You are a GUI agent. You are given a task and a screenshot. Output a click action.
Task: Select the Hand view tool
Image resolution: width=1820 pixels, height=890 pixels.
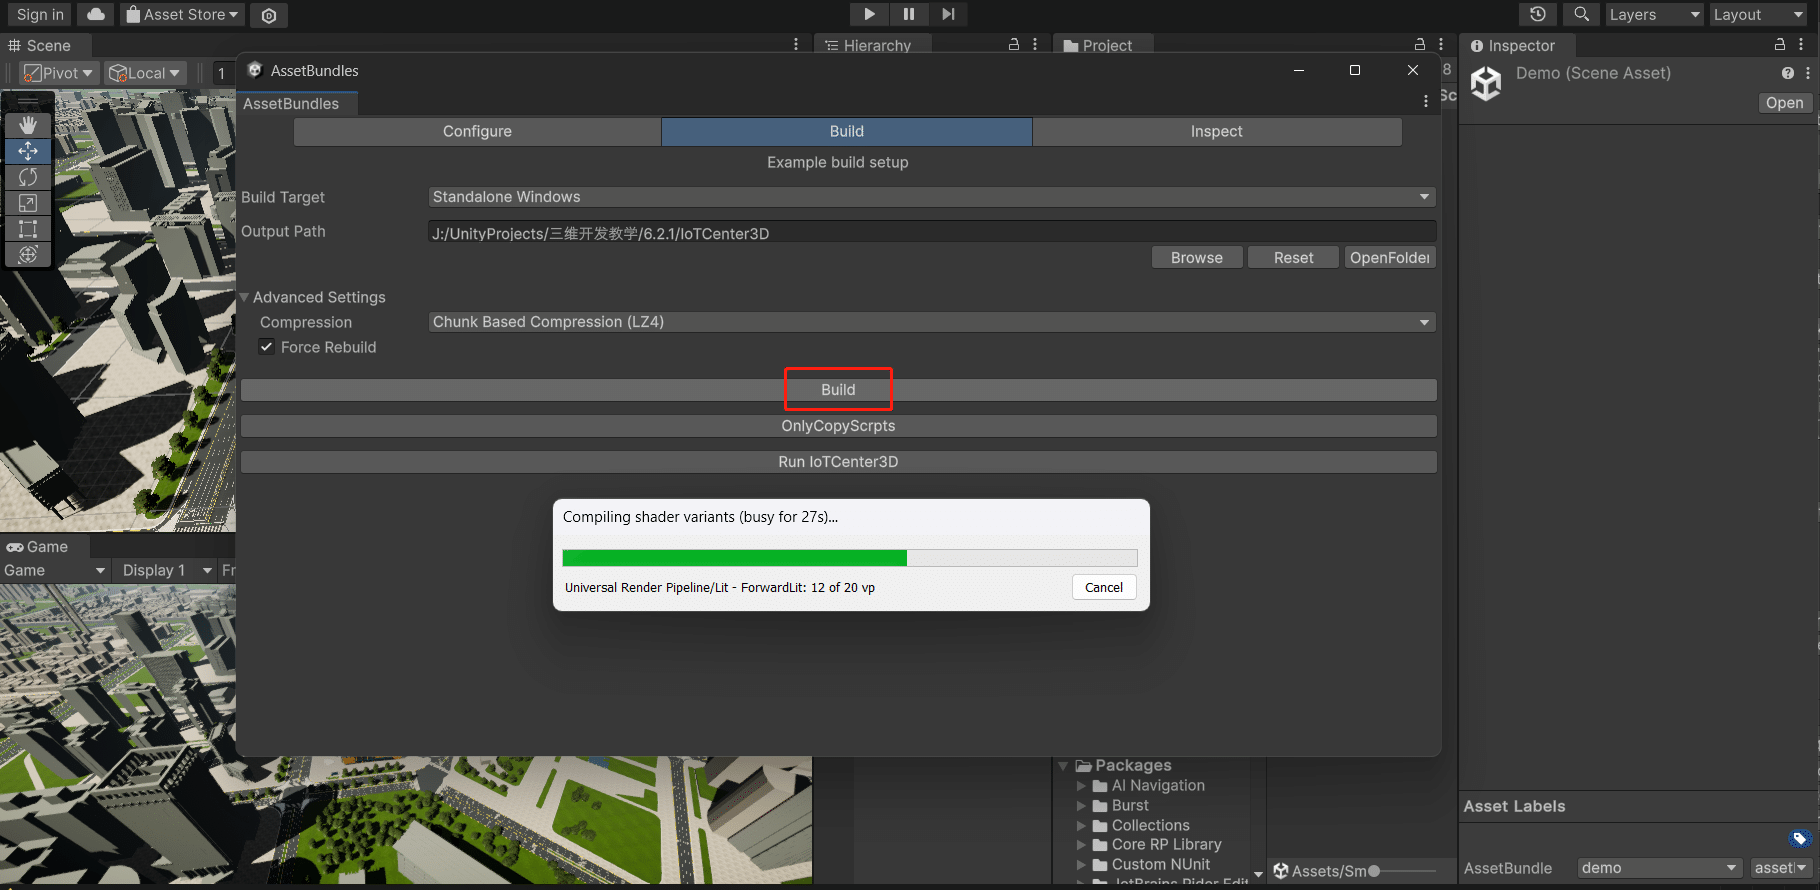click(x=28, y=125)
